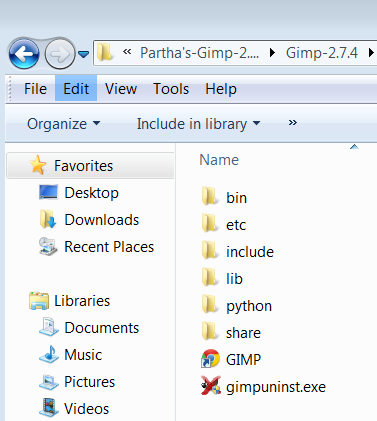This screenshot has width=377, height=421.
Task: Open Pictures library
Action: point(89,382)
